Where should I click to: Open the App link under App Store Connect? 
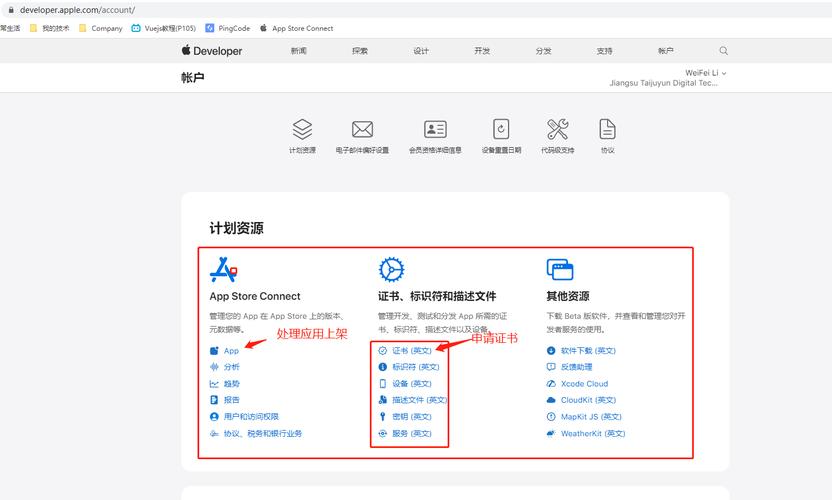[x=231, y=351]
